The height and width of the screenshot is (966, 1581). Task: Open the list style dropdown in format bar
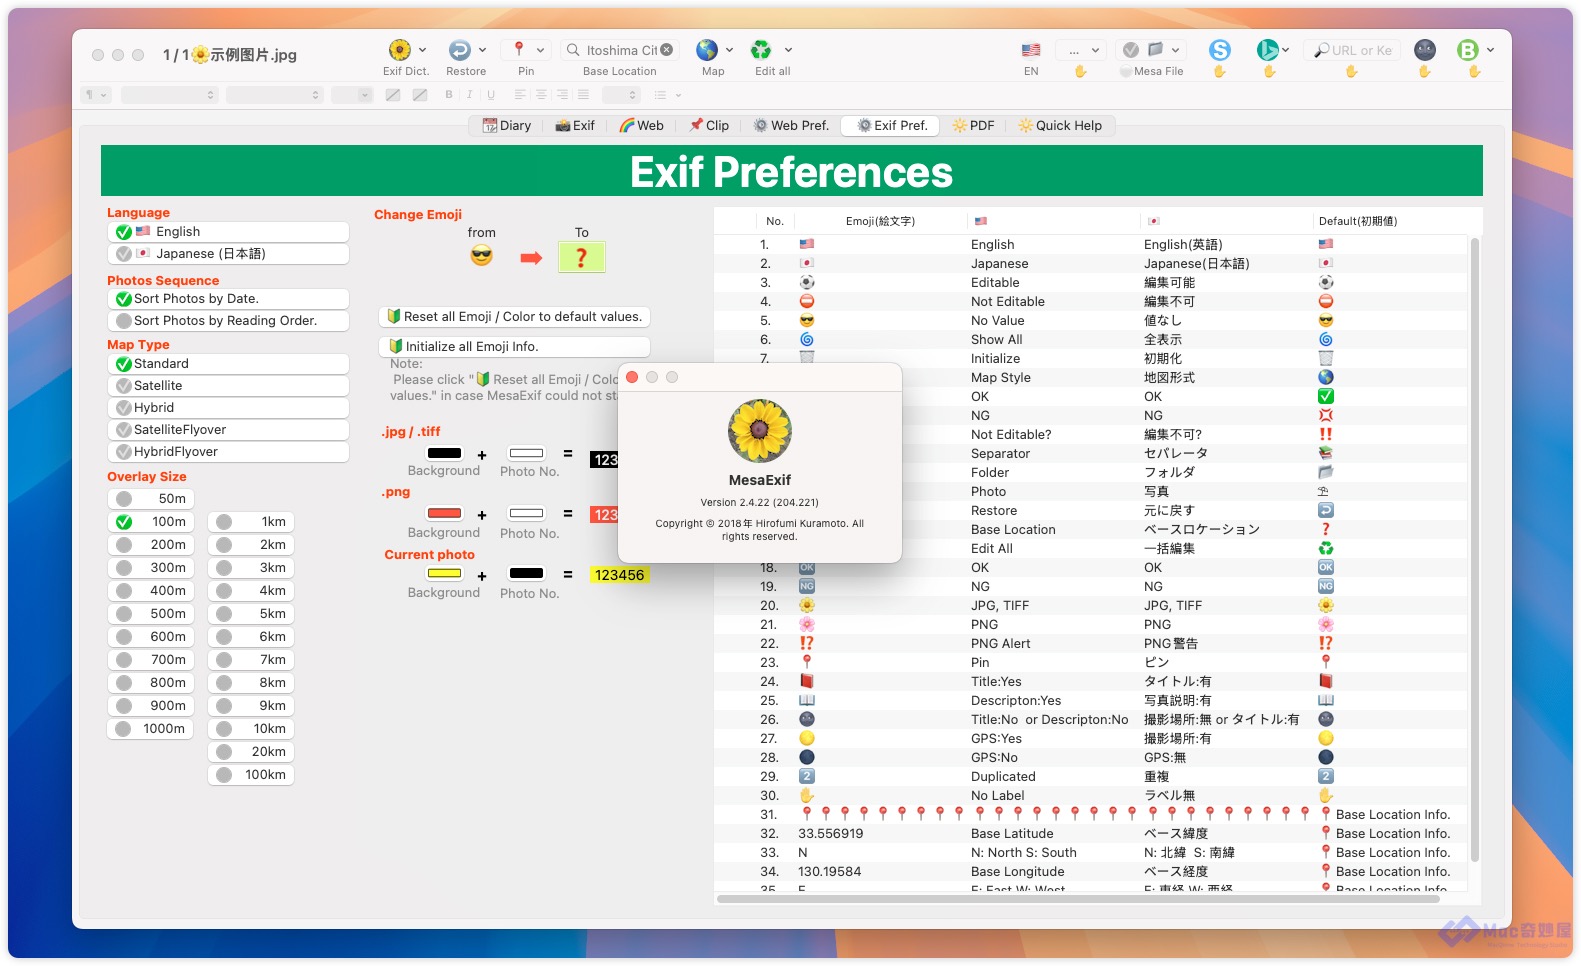pos(667,95)
